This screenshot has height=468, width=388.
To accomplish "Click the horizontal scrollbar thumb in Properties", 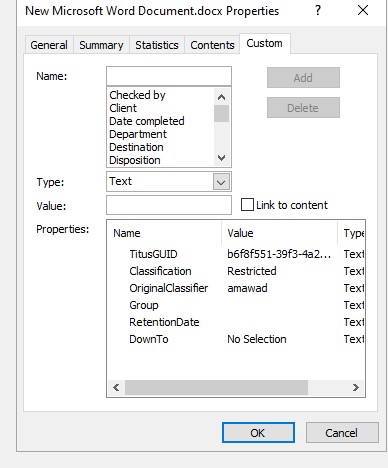I will 216,387.
